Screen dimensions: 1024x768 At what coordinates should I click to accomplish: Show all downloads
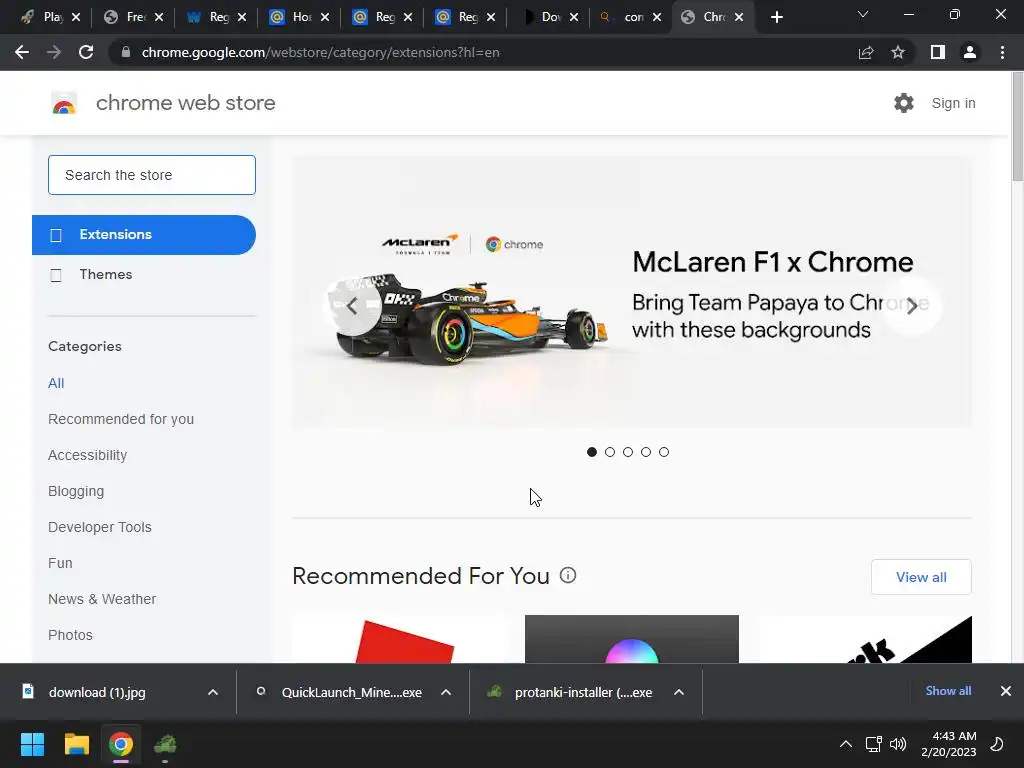coord(948,691)
